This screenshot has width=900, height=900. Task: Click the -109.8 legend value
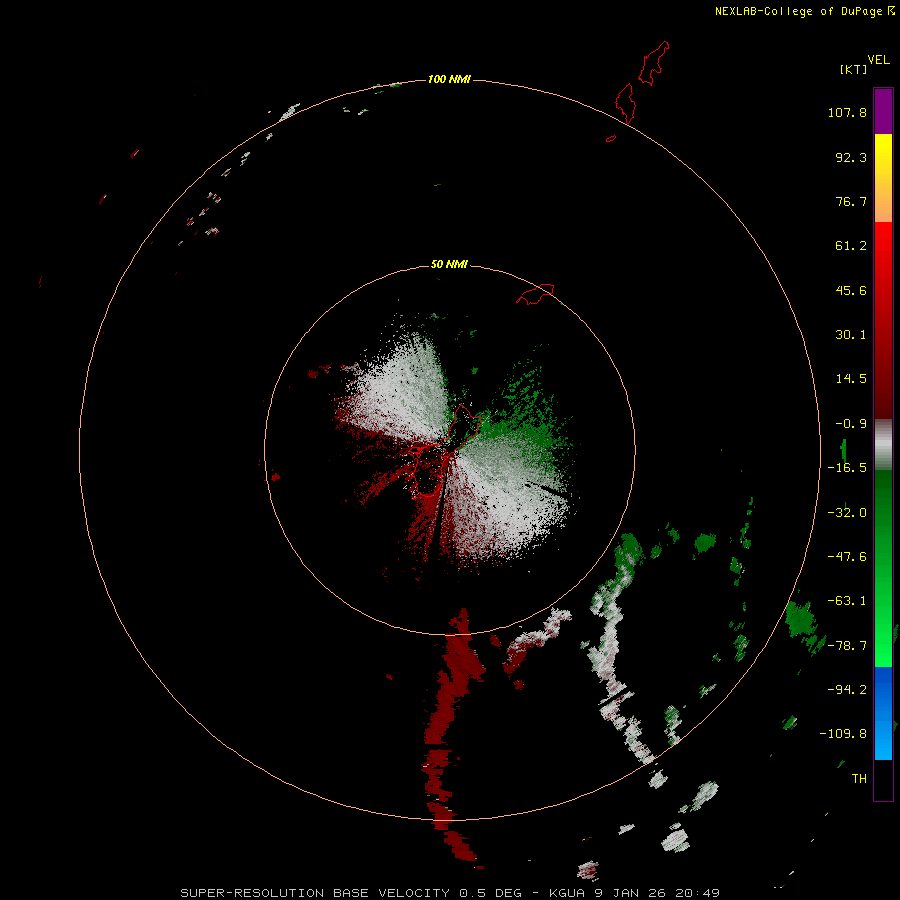[x=843, y=734]
